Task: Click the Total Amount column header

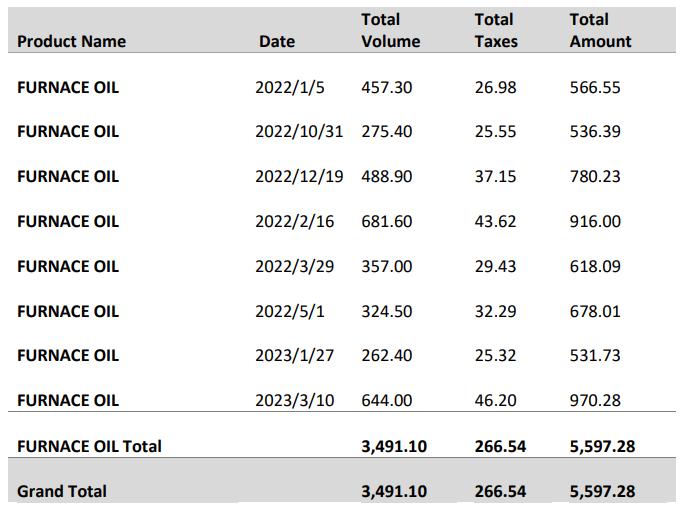Action: click(600, 30)
